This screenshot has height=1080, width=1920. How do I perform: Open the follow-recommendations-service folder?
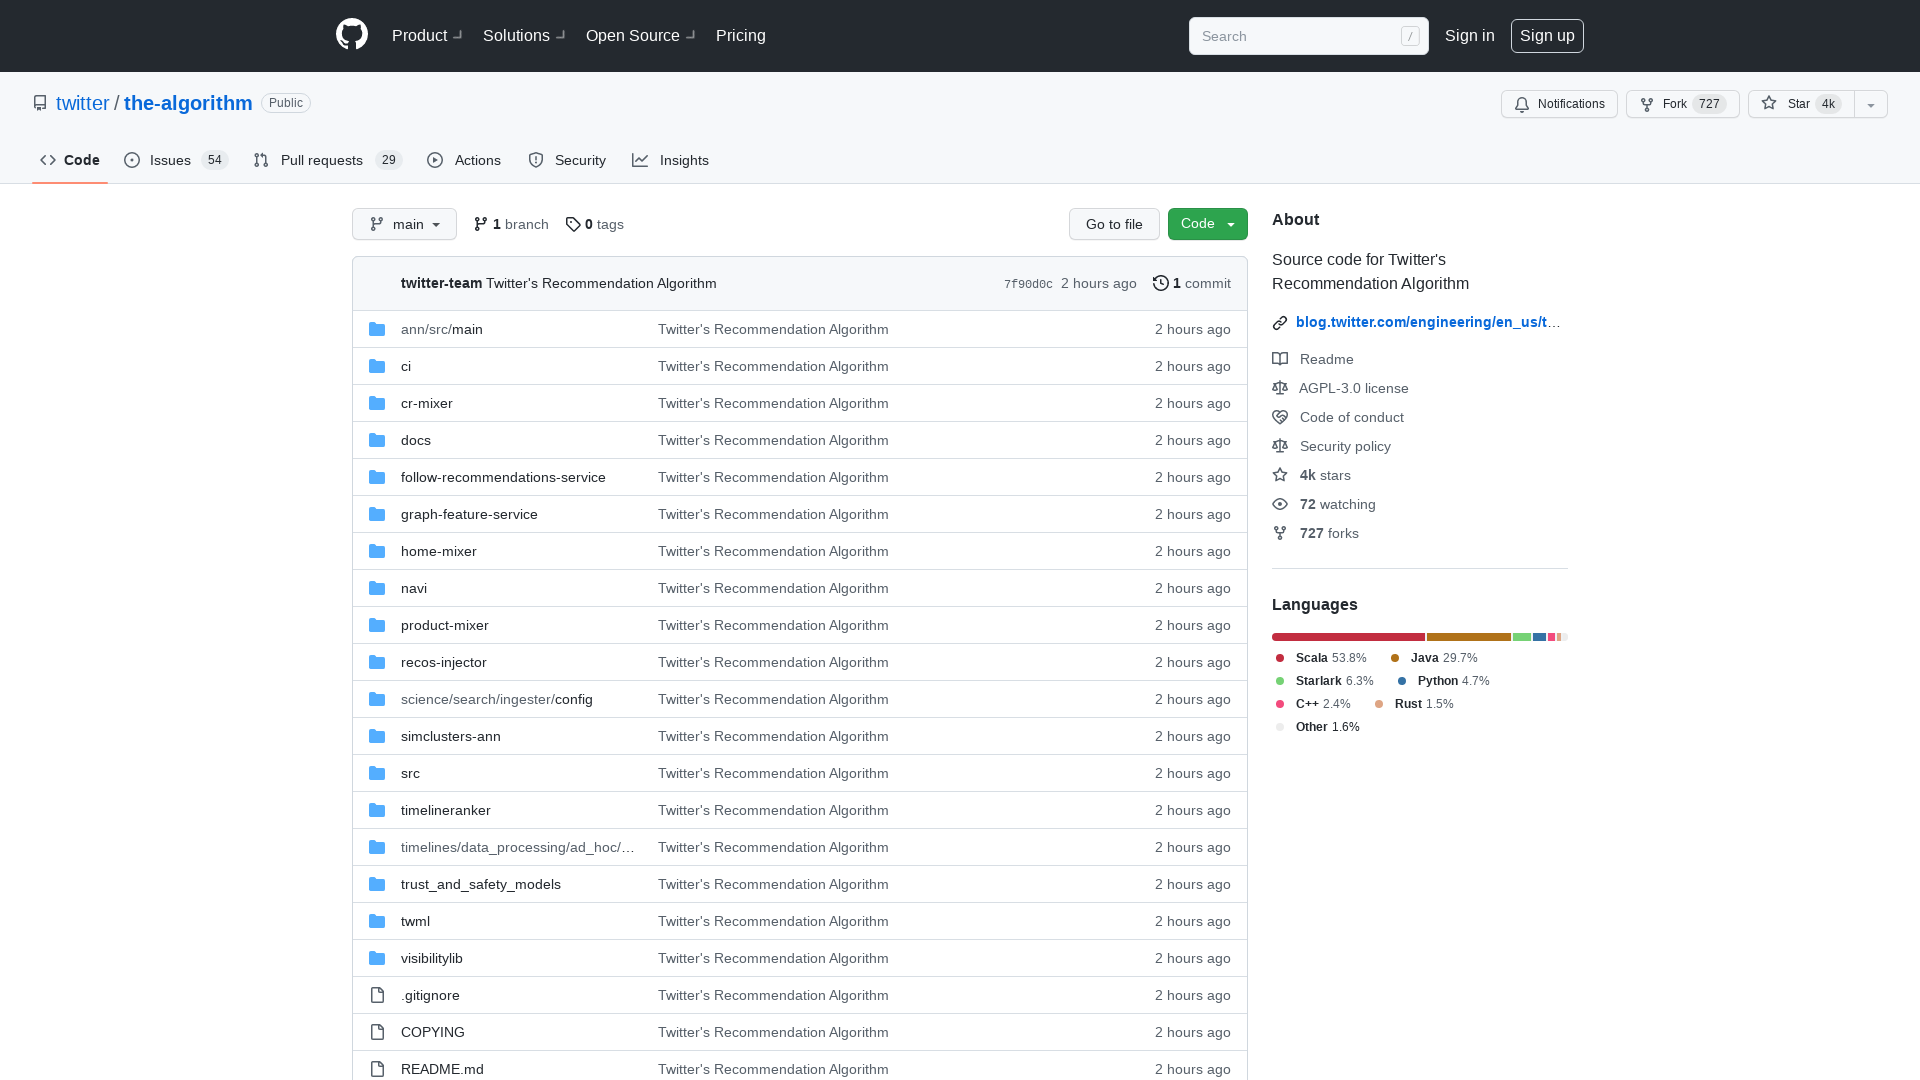[x=503, y=477]
